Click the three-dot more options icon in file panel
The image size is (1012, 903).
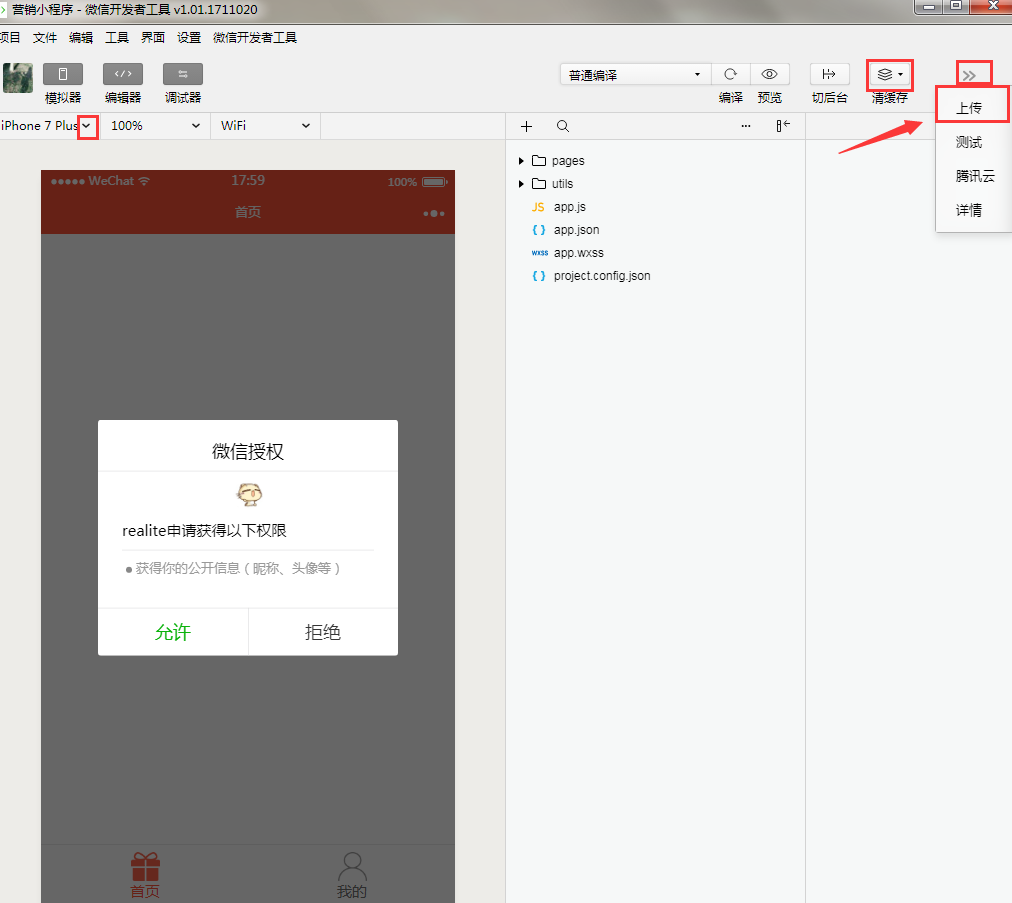746,127
